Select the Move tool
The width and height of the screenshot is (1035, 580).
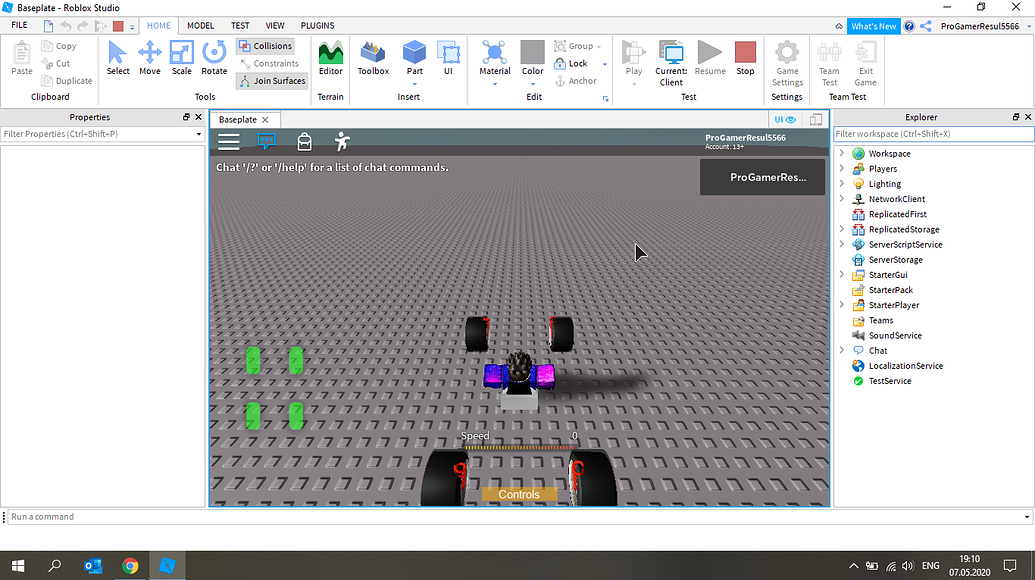150,58
